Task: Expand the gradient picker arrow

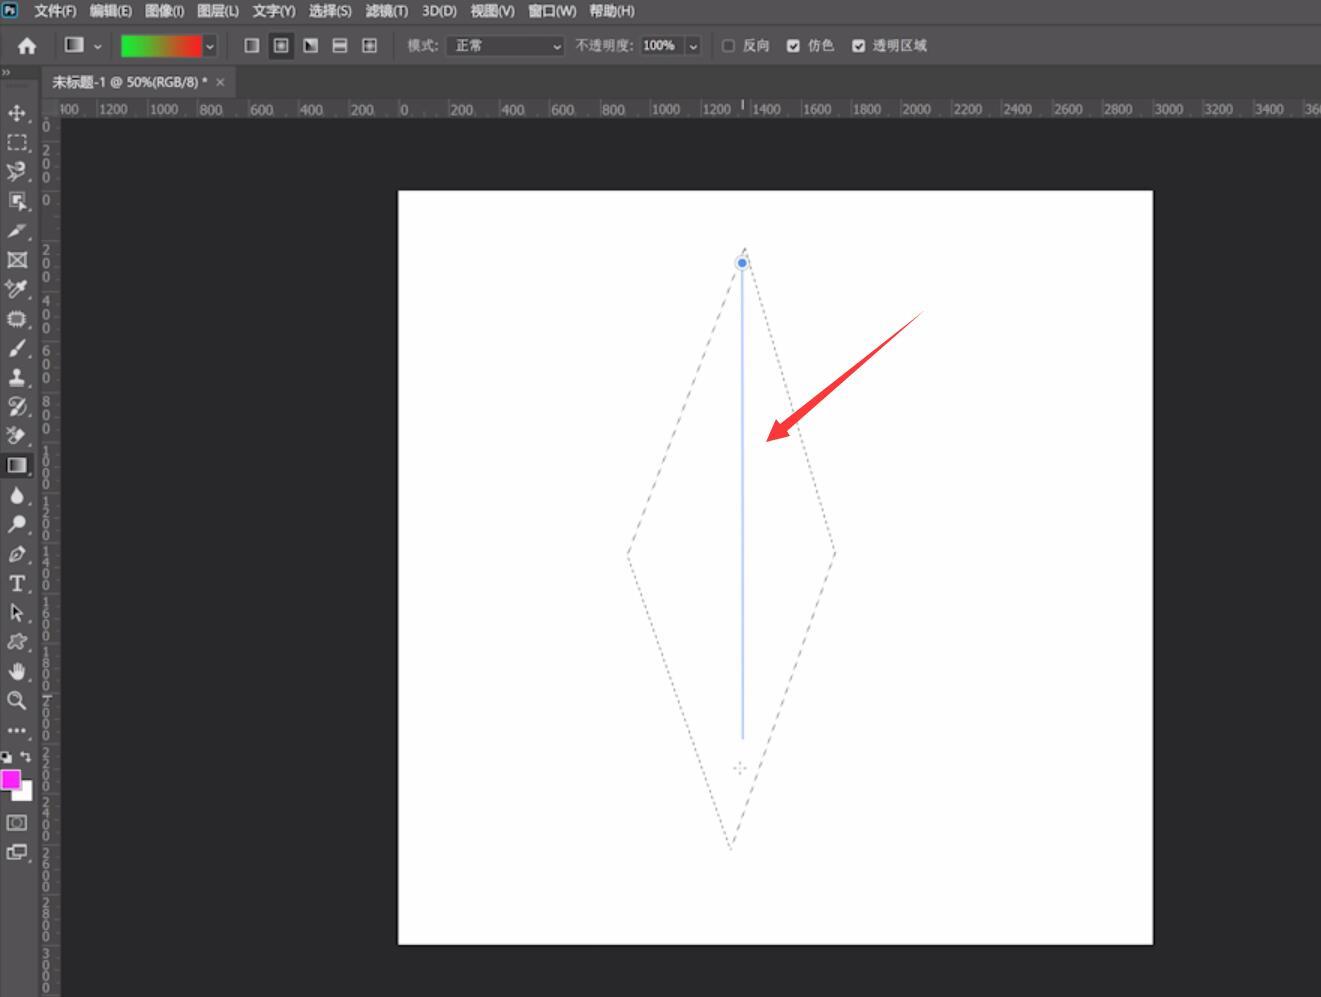Action: pos(210,46)
